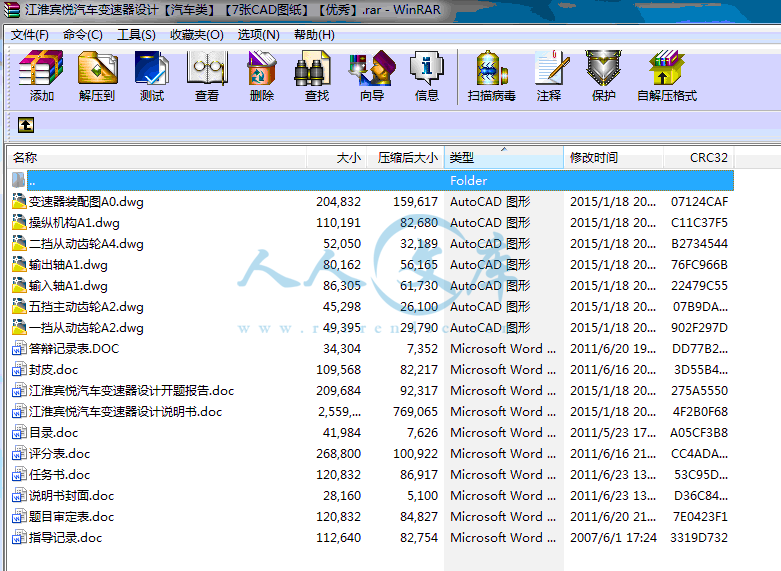
Task: Go up one level with arrow button
Action: point(26,125)
